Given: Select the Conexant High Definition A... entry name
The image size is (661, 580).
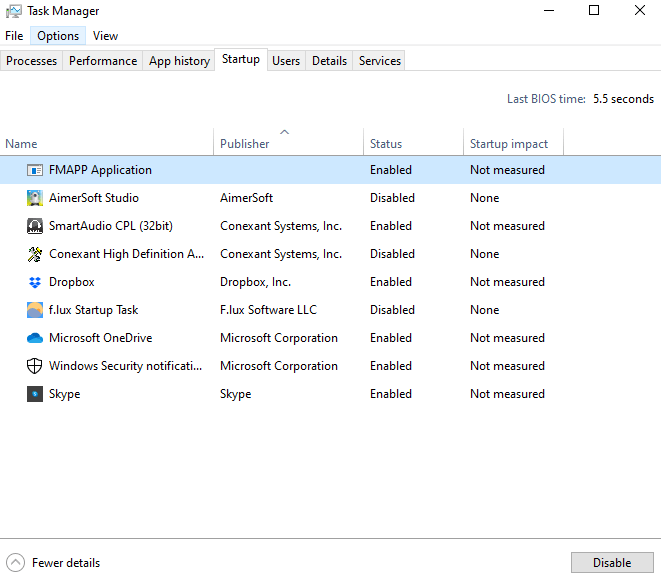Looking at the screenshot, I should (x=126, y=254).
